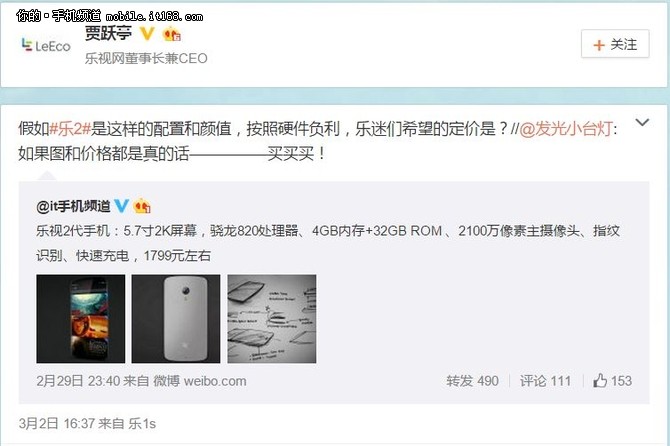670x446 pixels.
Task: Open the @发光小台灯 user mention
Action: (566, 129)
